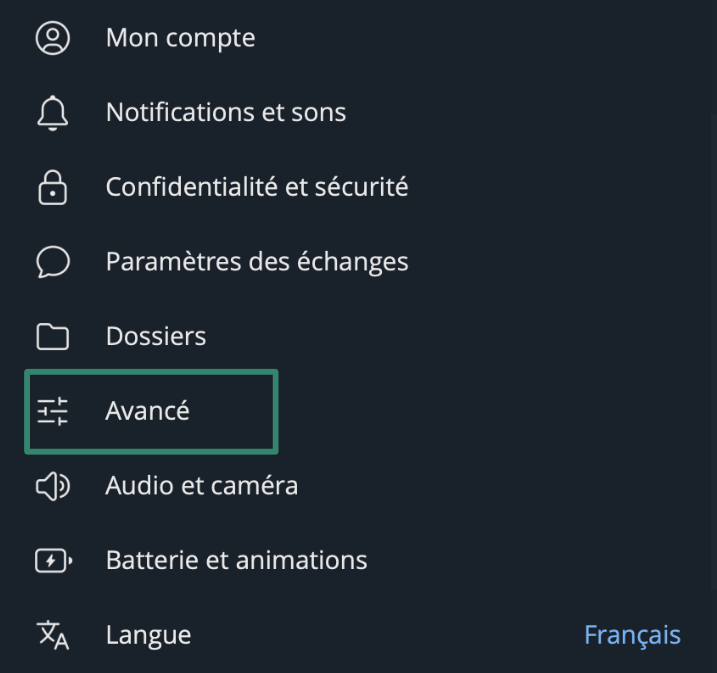Click the battery icon
This screenshot has height=673, width=717.
[x=53, y=560]
